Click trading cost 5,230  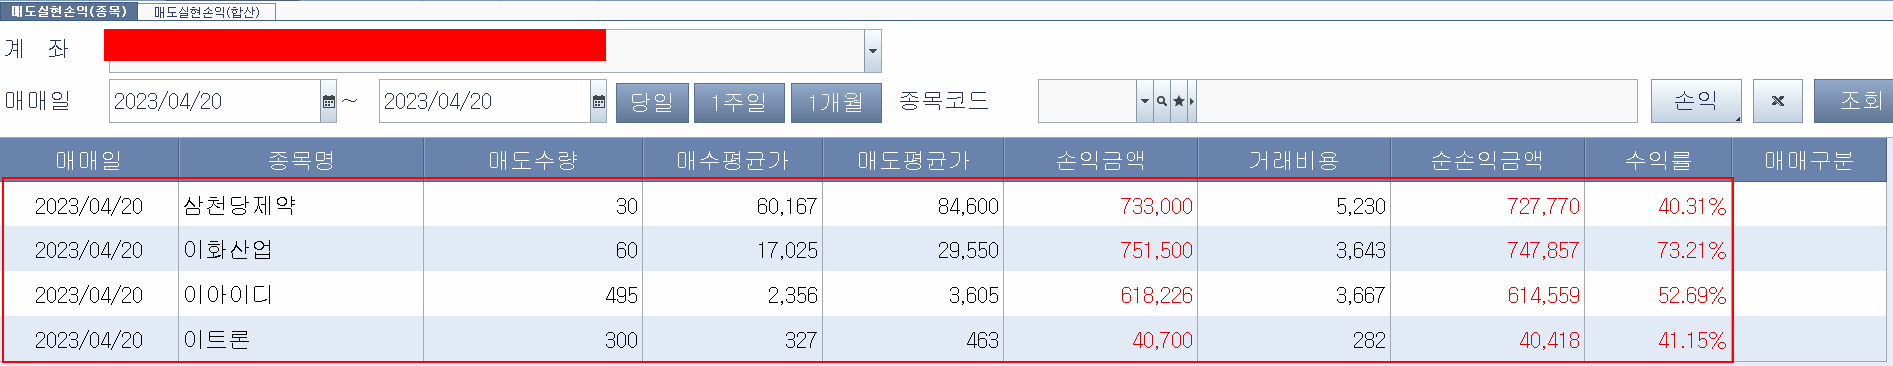click(1361, 207)
